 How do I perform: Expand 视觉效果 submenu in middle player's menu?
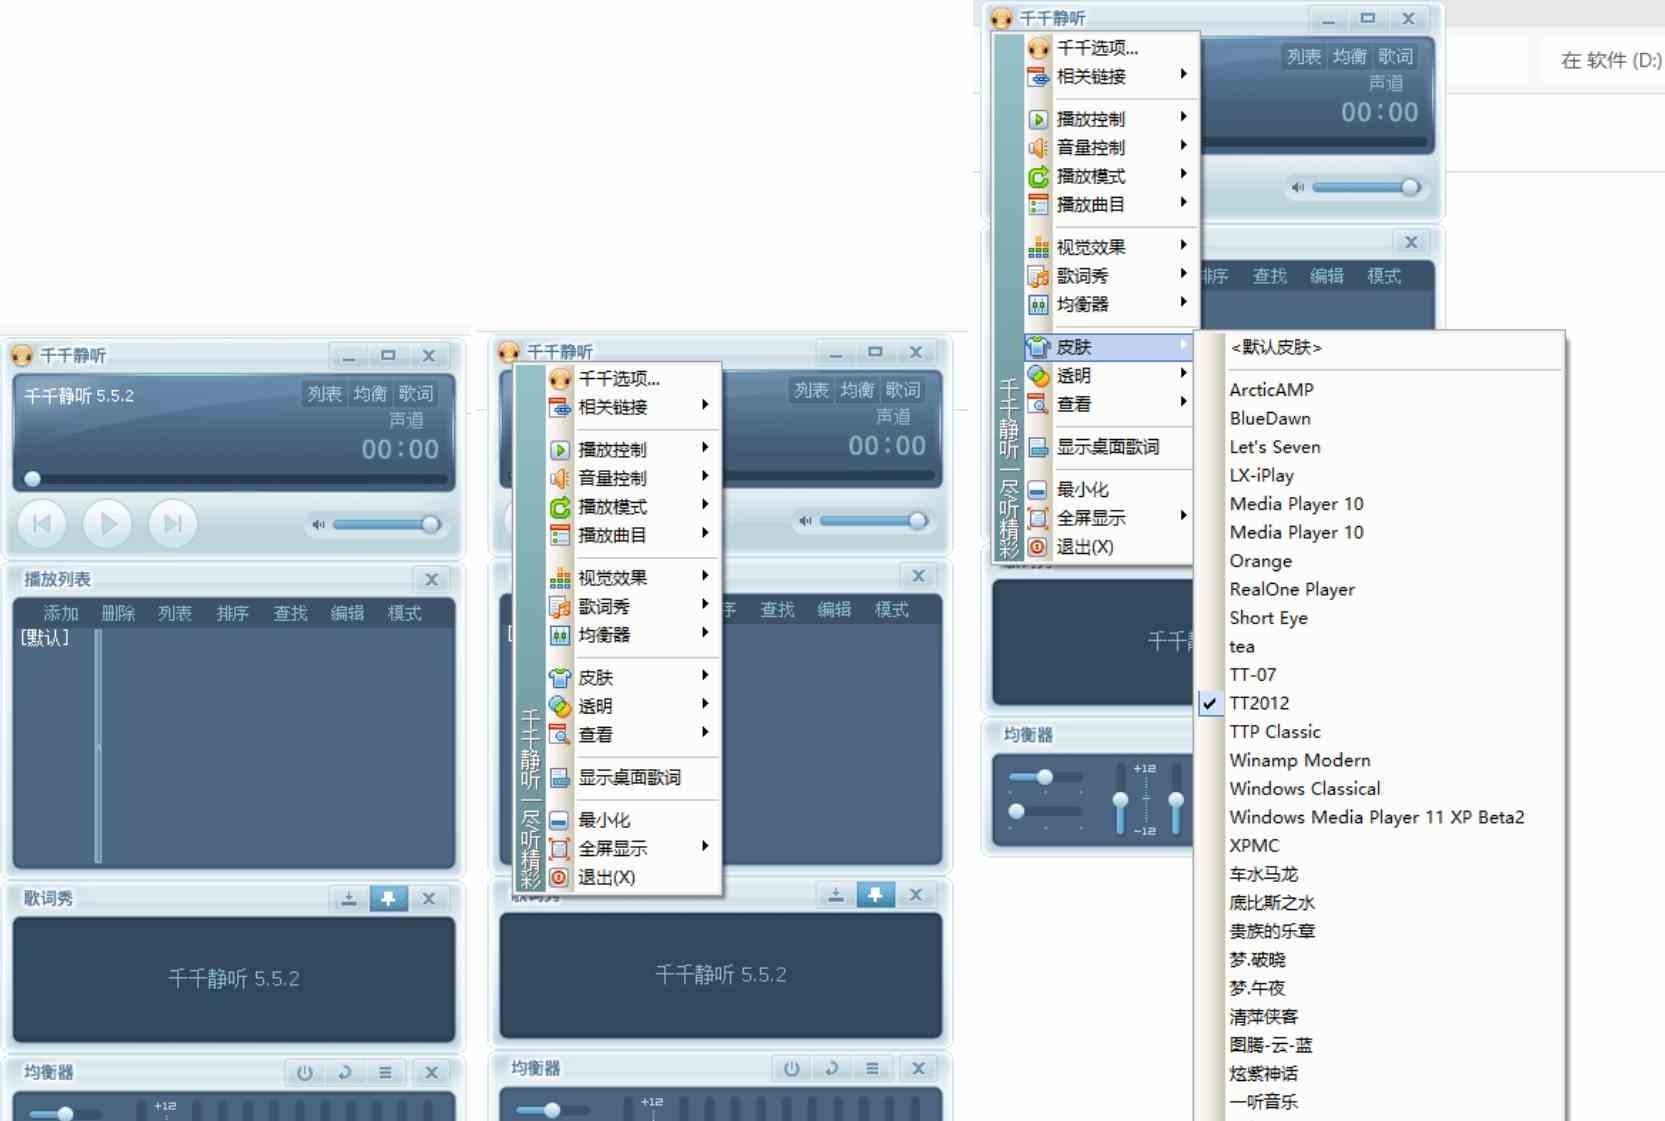633,578
